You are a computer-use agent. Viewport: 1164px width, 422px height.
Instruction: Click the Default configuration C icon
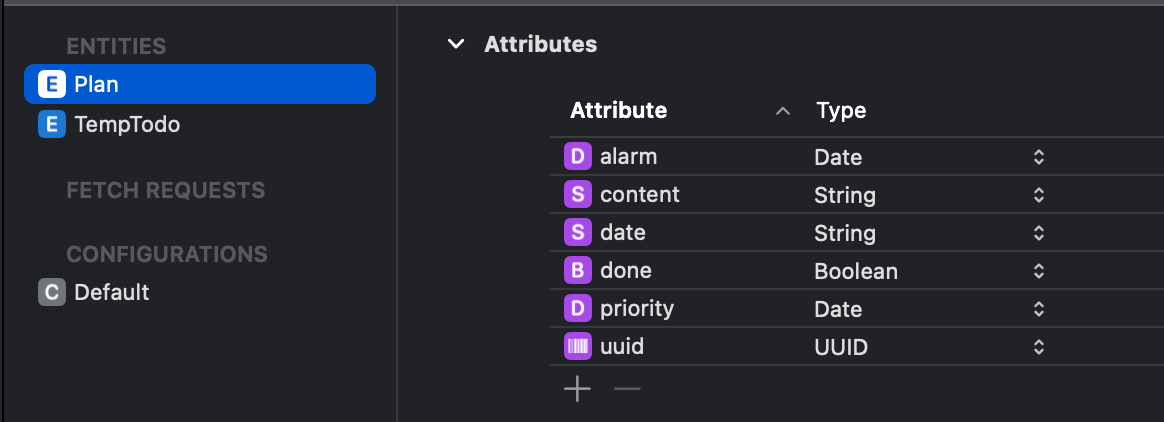pos(51,292)
